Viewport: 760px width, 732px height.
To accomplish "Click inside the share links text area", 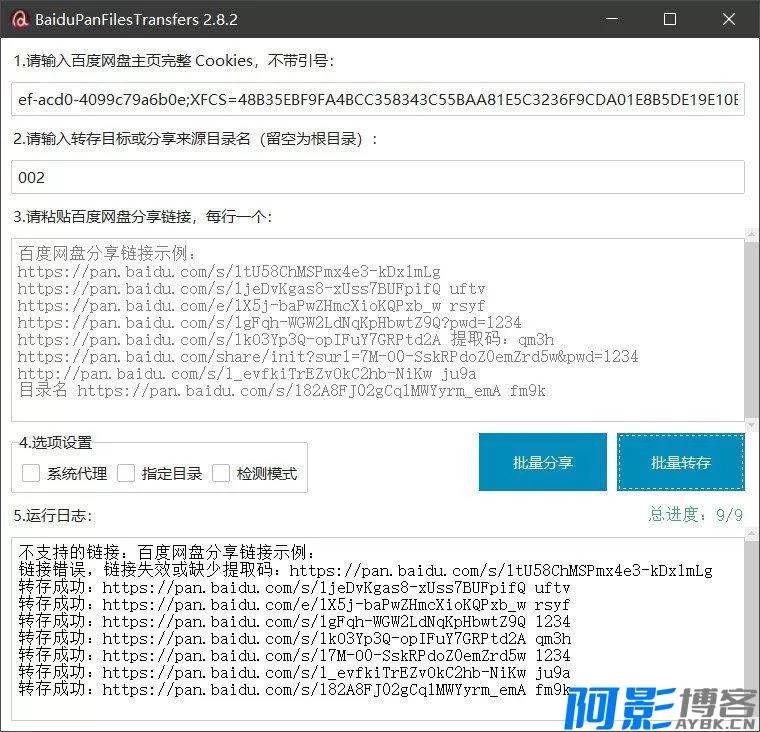I will pos(378,328).
